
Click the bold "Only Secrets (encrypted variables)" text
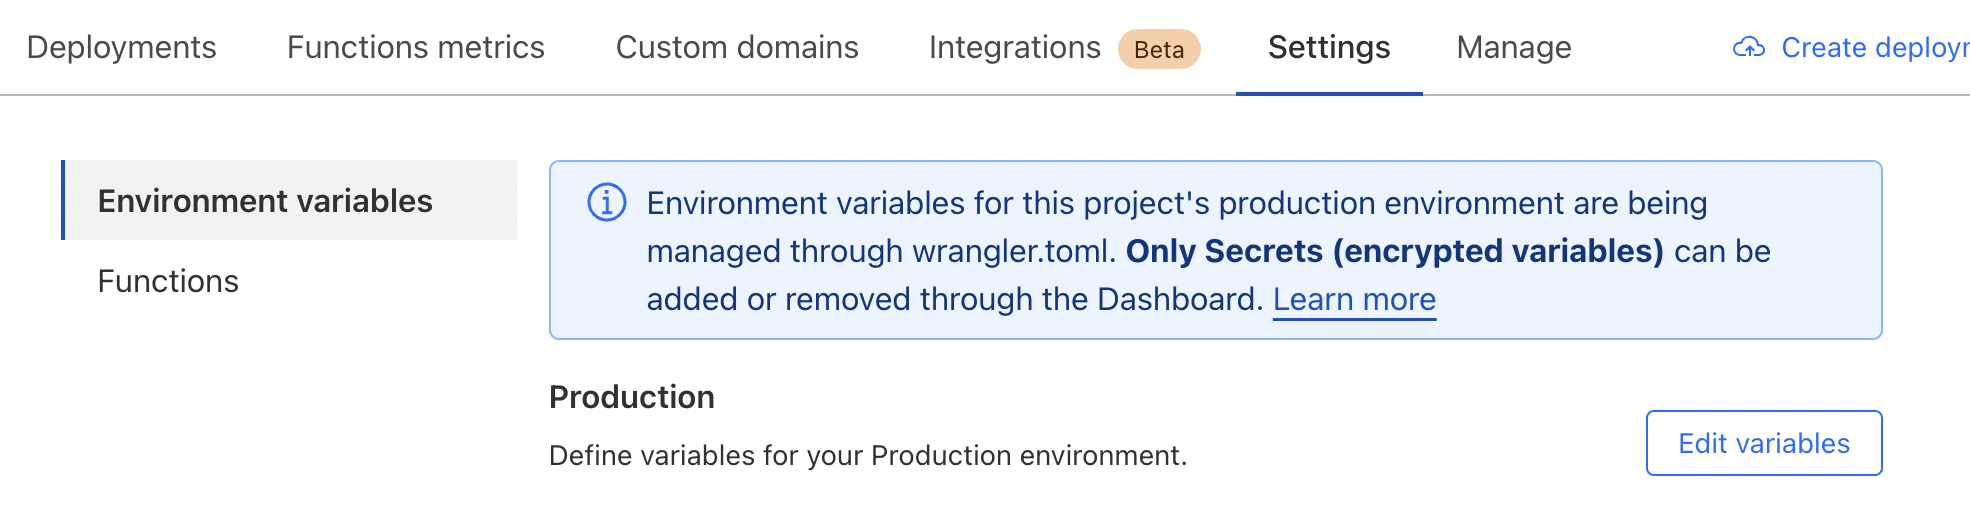point(1394,251)
